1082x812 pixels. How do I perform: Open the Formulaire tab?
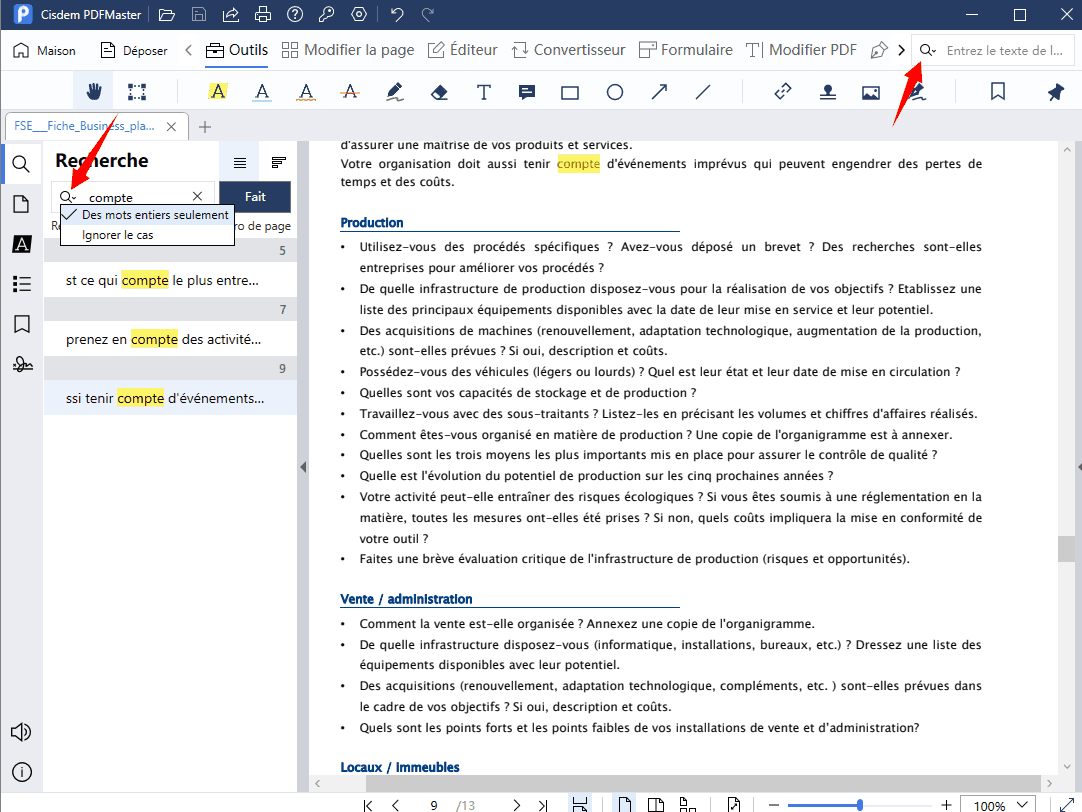686,50
